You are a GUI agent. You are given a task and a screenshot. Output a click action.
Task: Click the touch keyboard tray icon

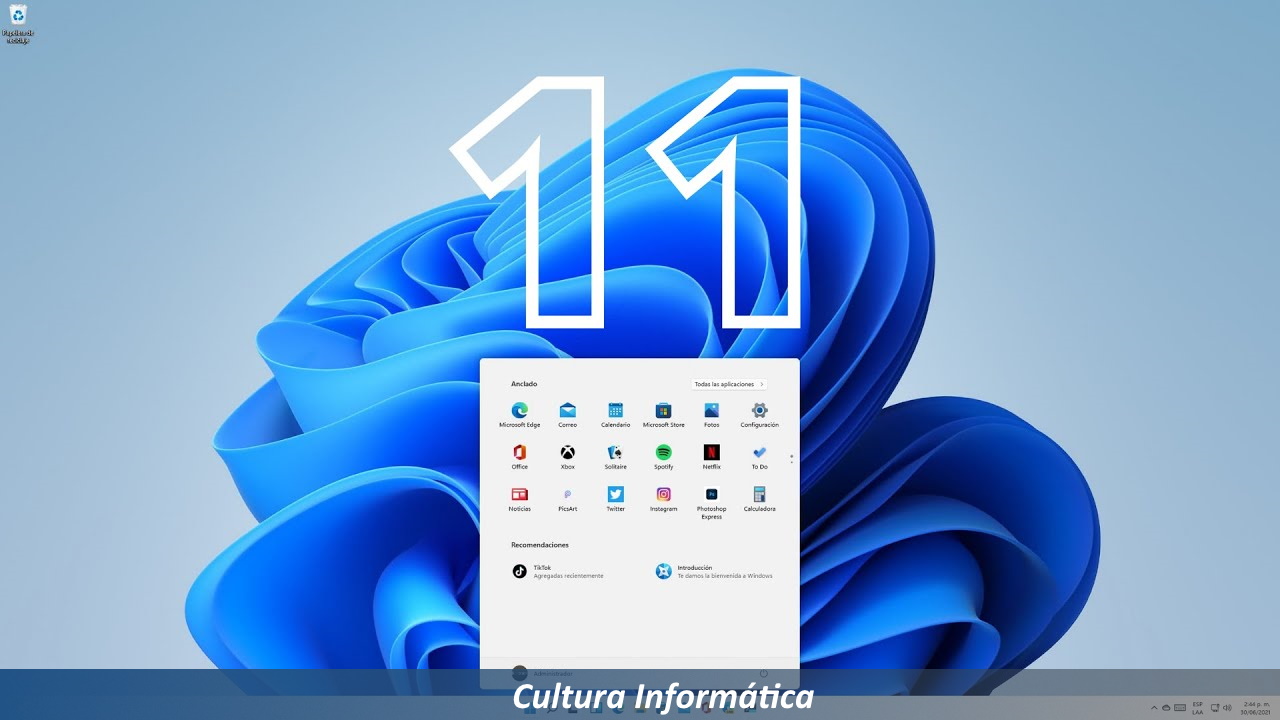click(x=1180, y=708)
